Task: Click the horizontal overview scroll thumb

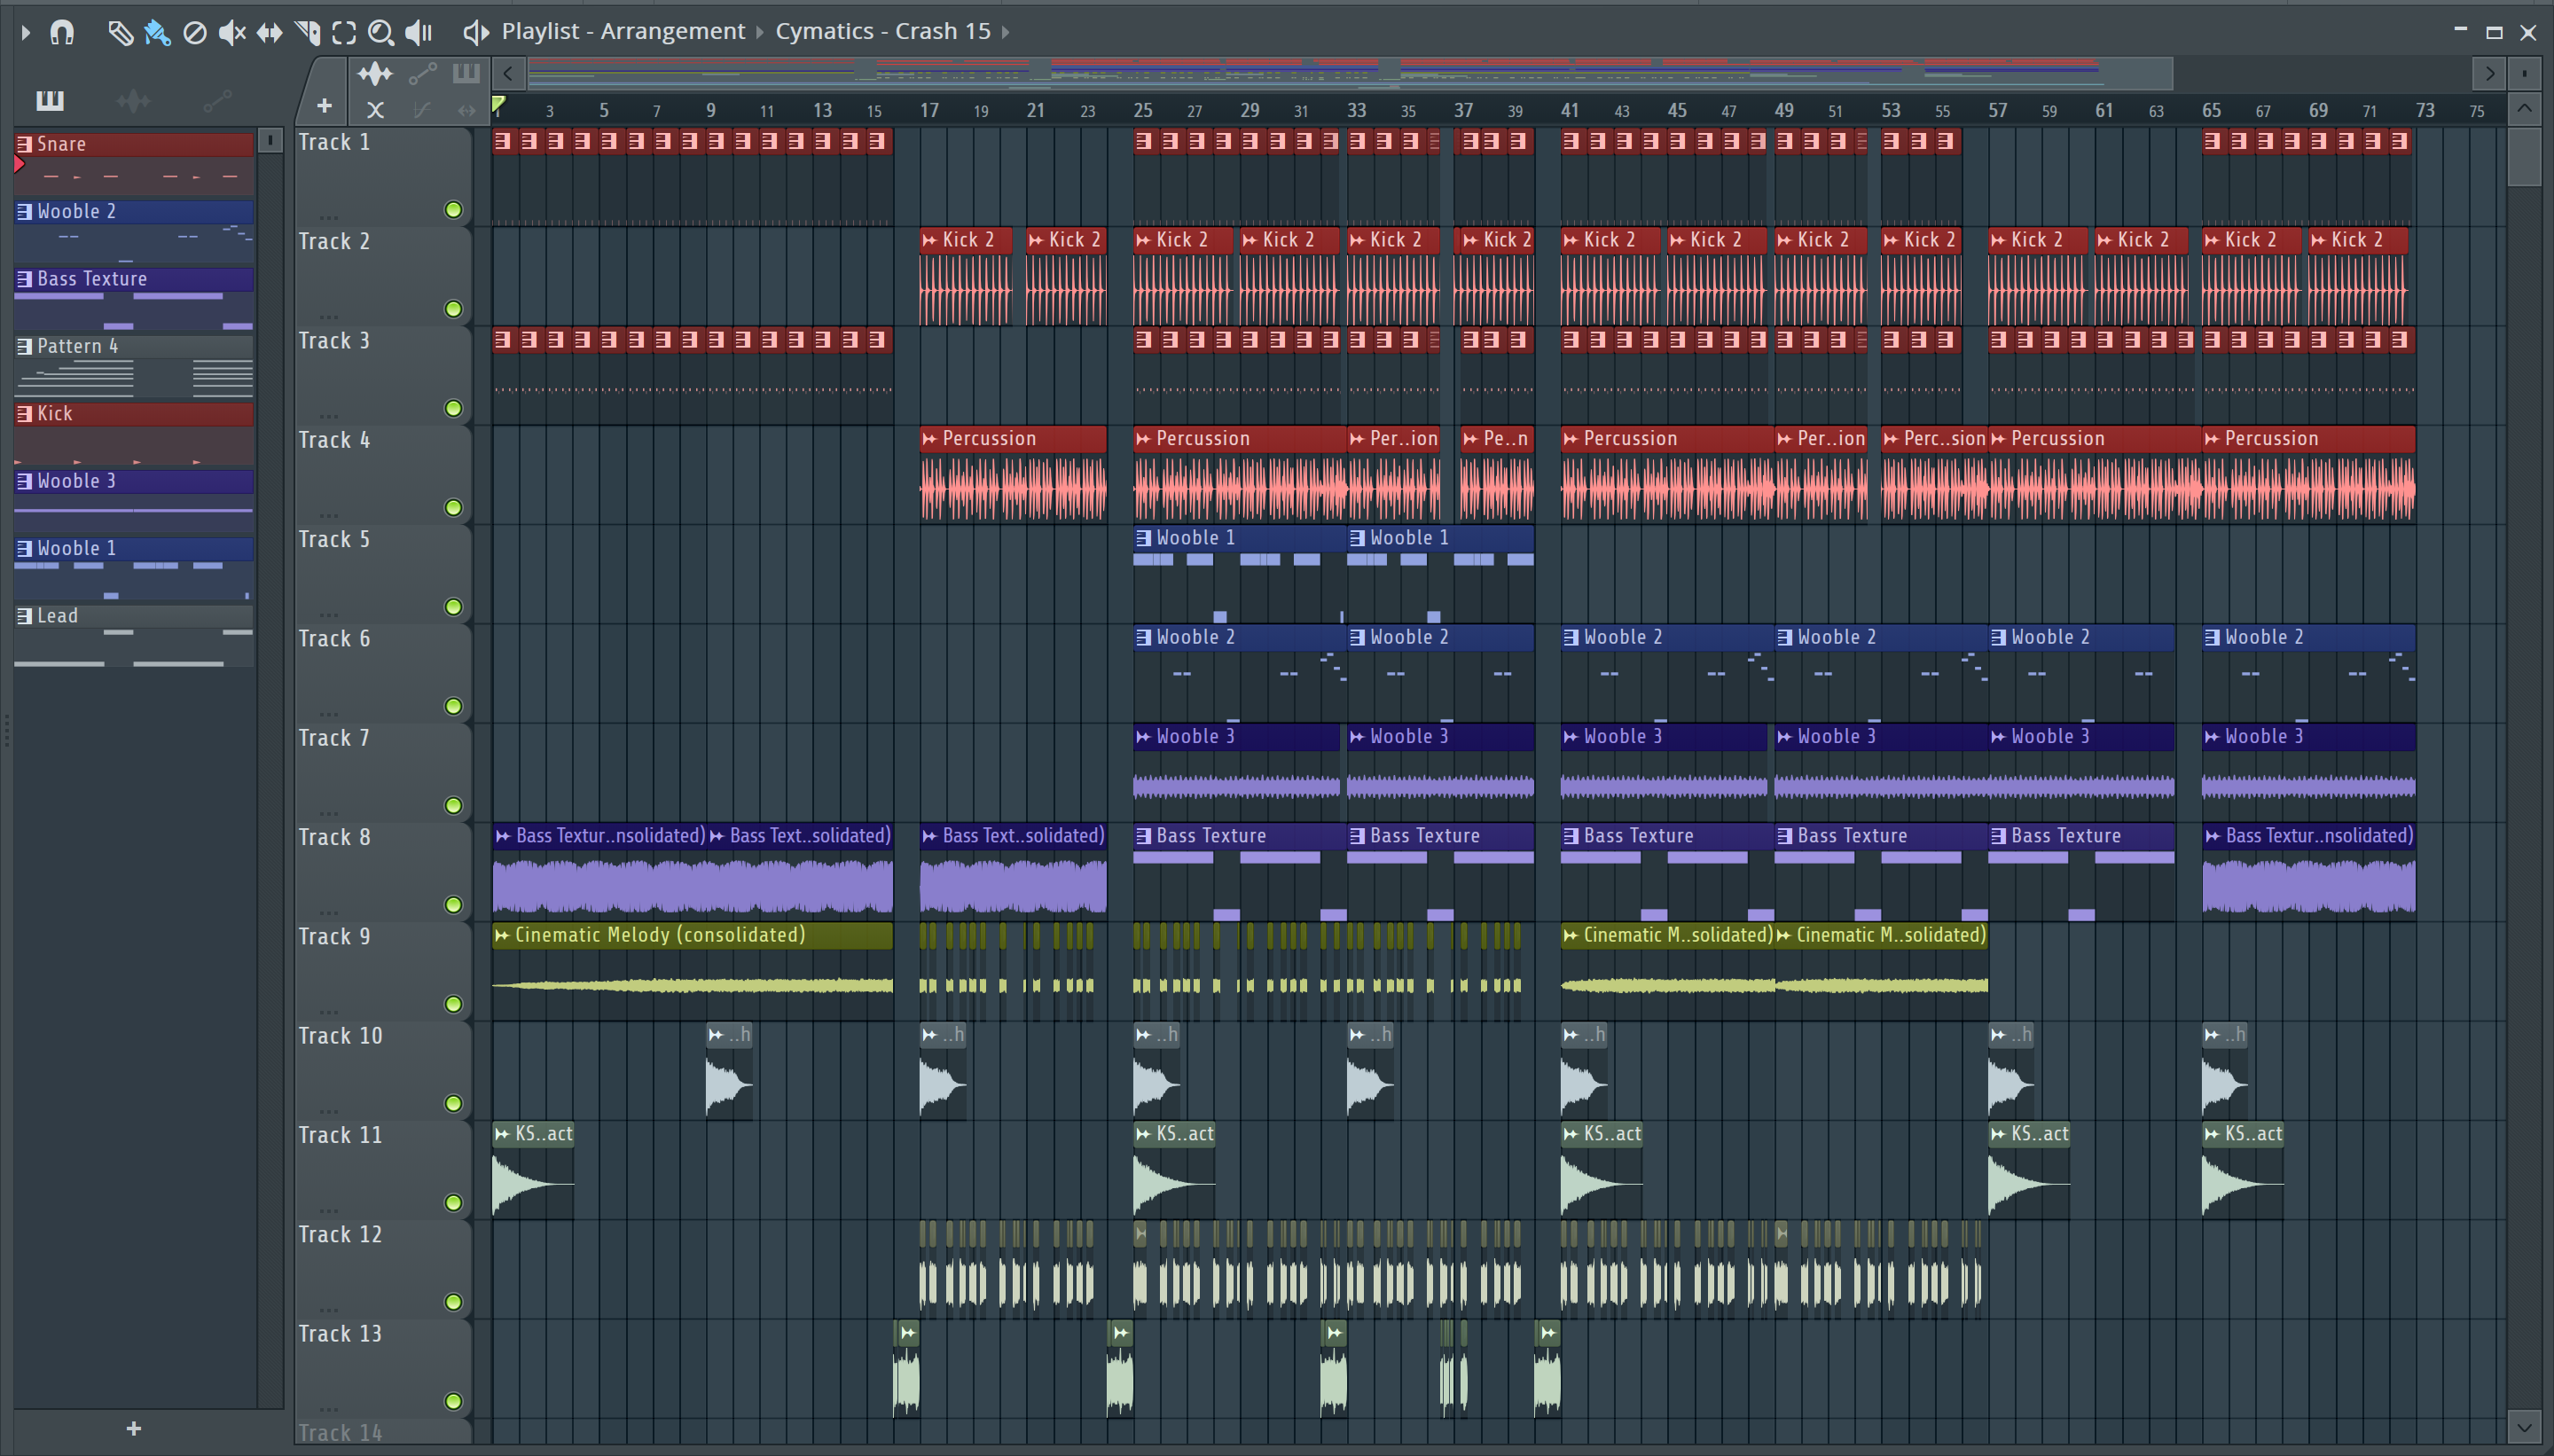Action: tap(1350, 73)
